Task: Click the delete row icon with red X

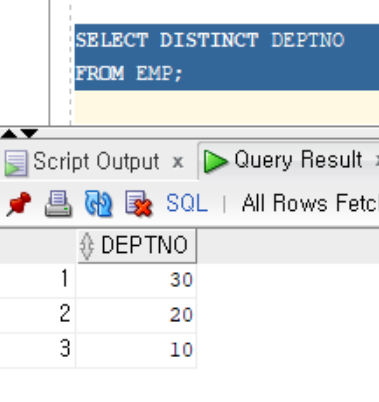Action: pyautogui.click(x=138, y=204)
